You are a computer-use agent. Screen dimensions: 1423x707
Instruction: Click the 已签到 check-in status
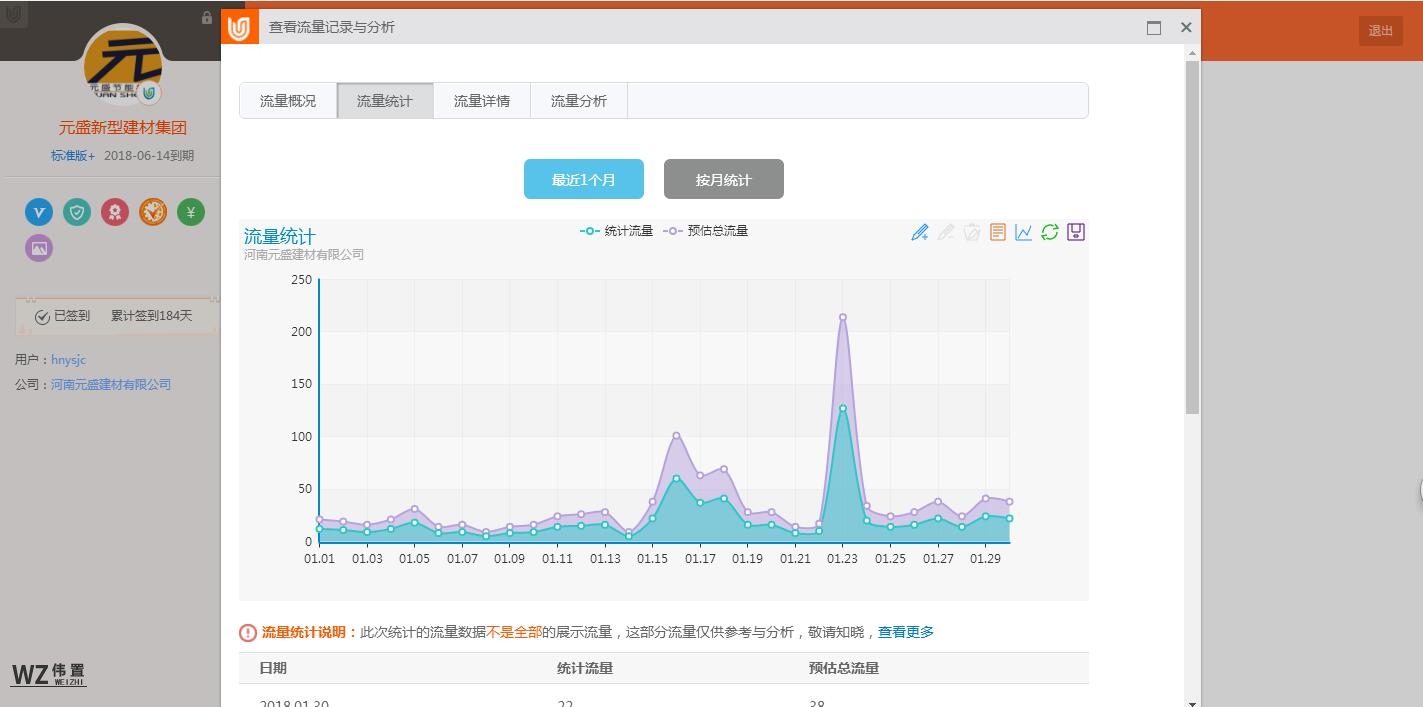(x=62, y=316)
